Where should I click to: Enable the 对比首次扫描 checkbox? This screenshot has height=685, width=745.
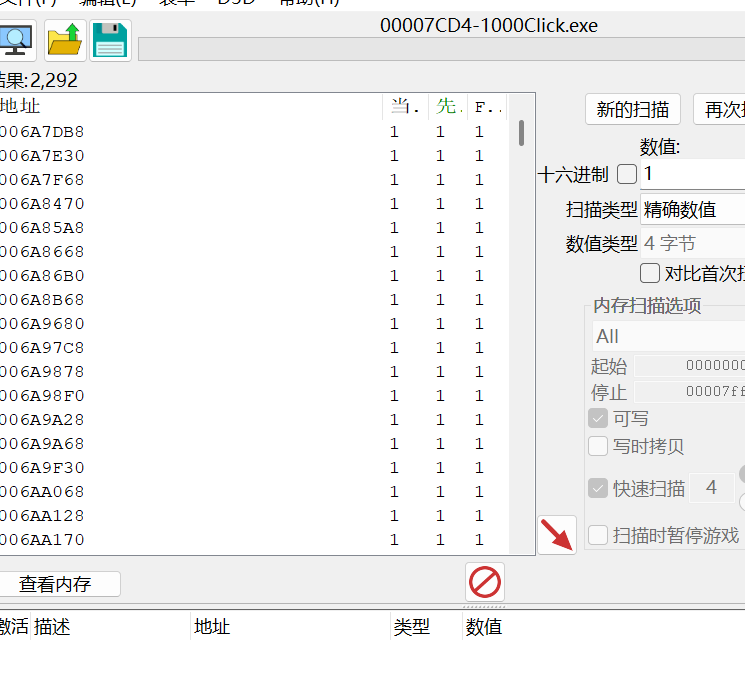pos(650,273)
